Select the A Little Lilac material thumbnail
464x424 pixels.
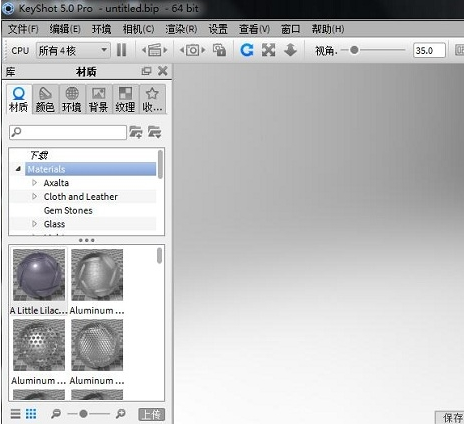click(39, 275)
